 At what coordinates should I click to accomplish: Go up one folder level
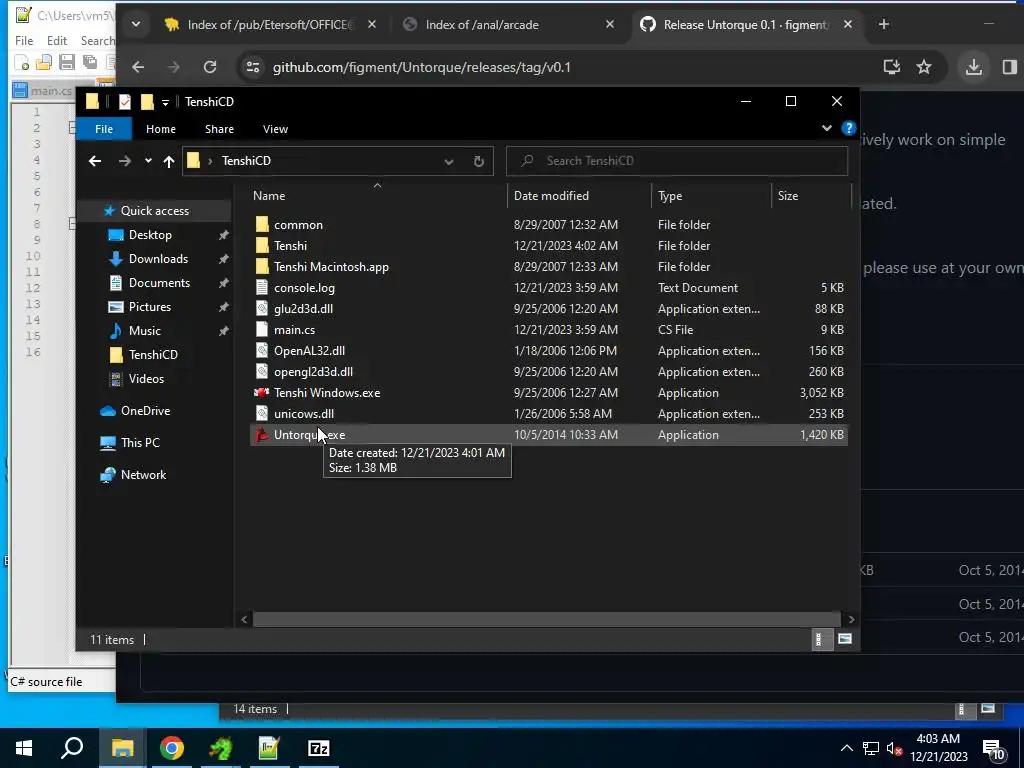[169, 161]
